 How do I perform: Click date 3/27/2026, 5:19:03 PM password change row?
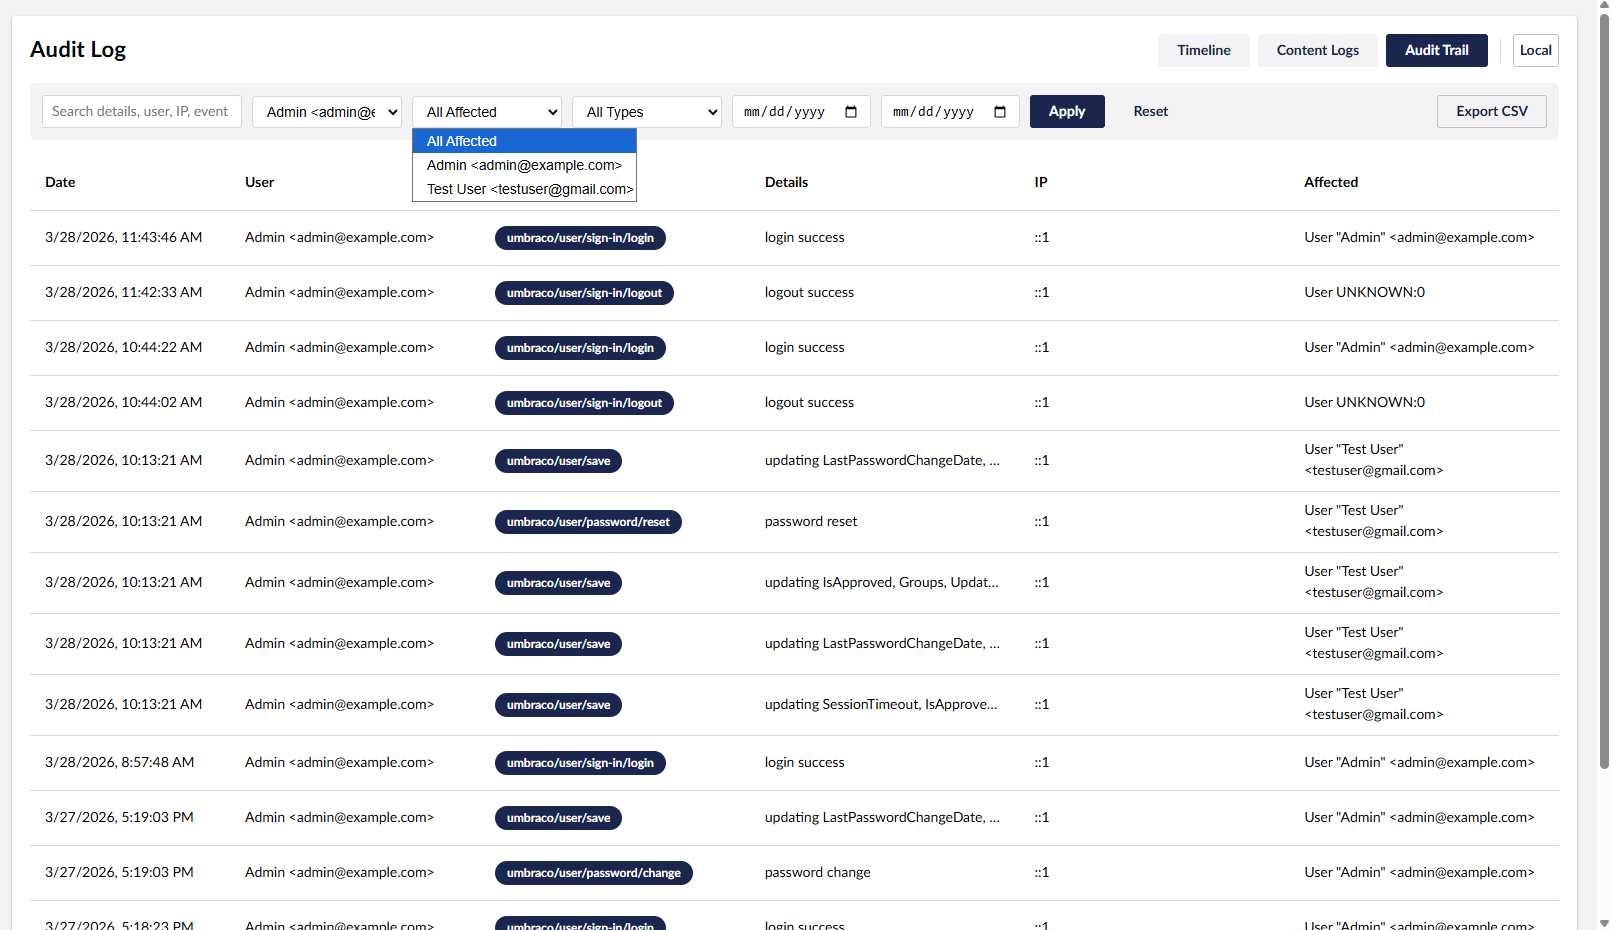click(x=119, y=872)
